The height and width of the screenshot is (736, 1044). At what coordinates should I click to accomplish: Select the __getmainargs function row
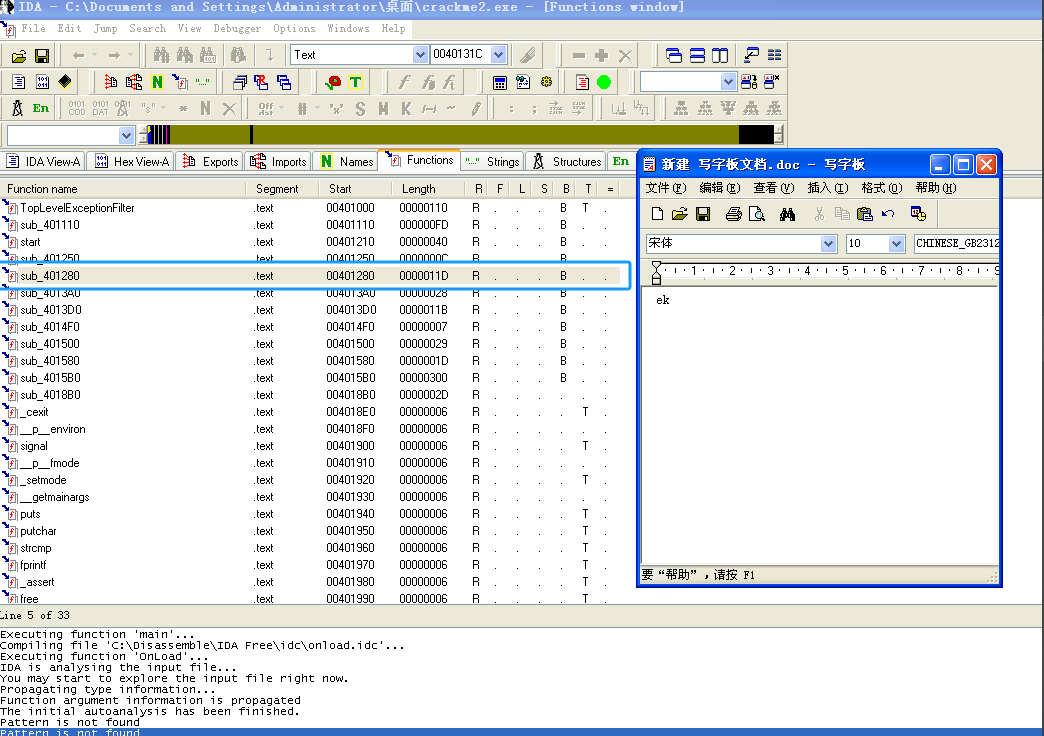310,497
